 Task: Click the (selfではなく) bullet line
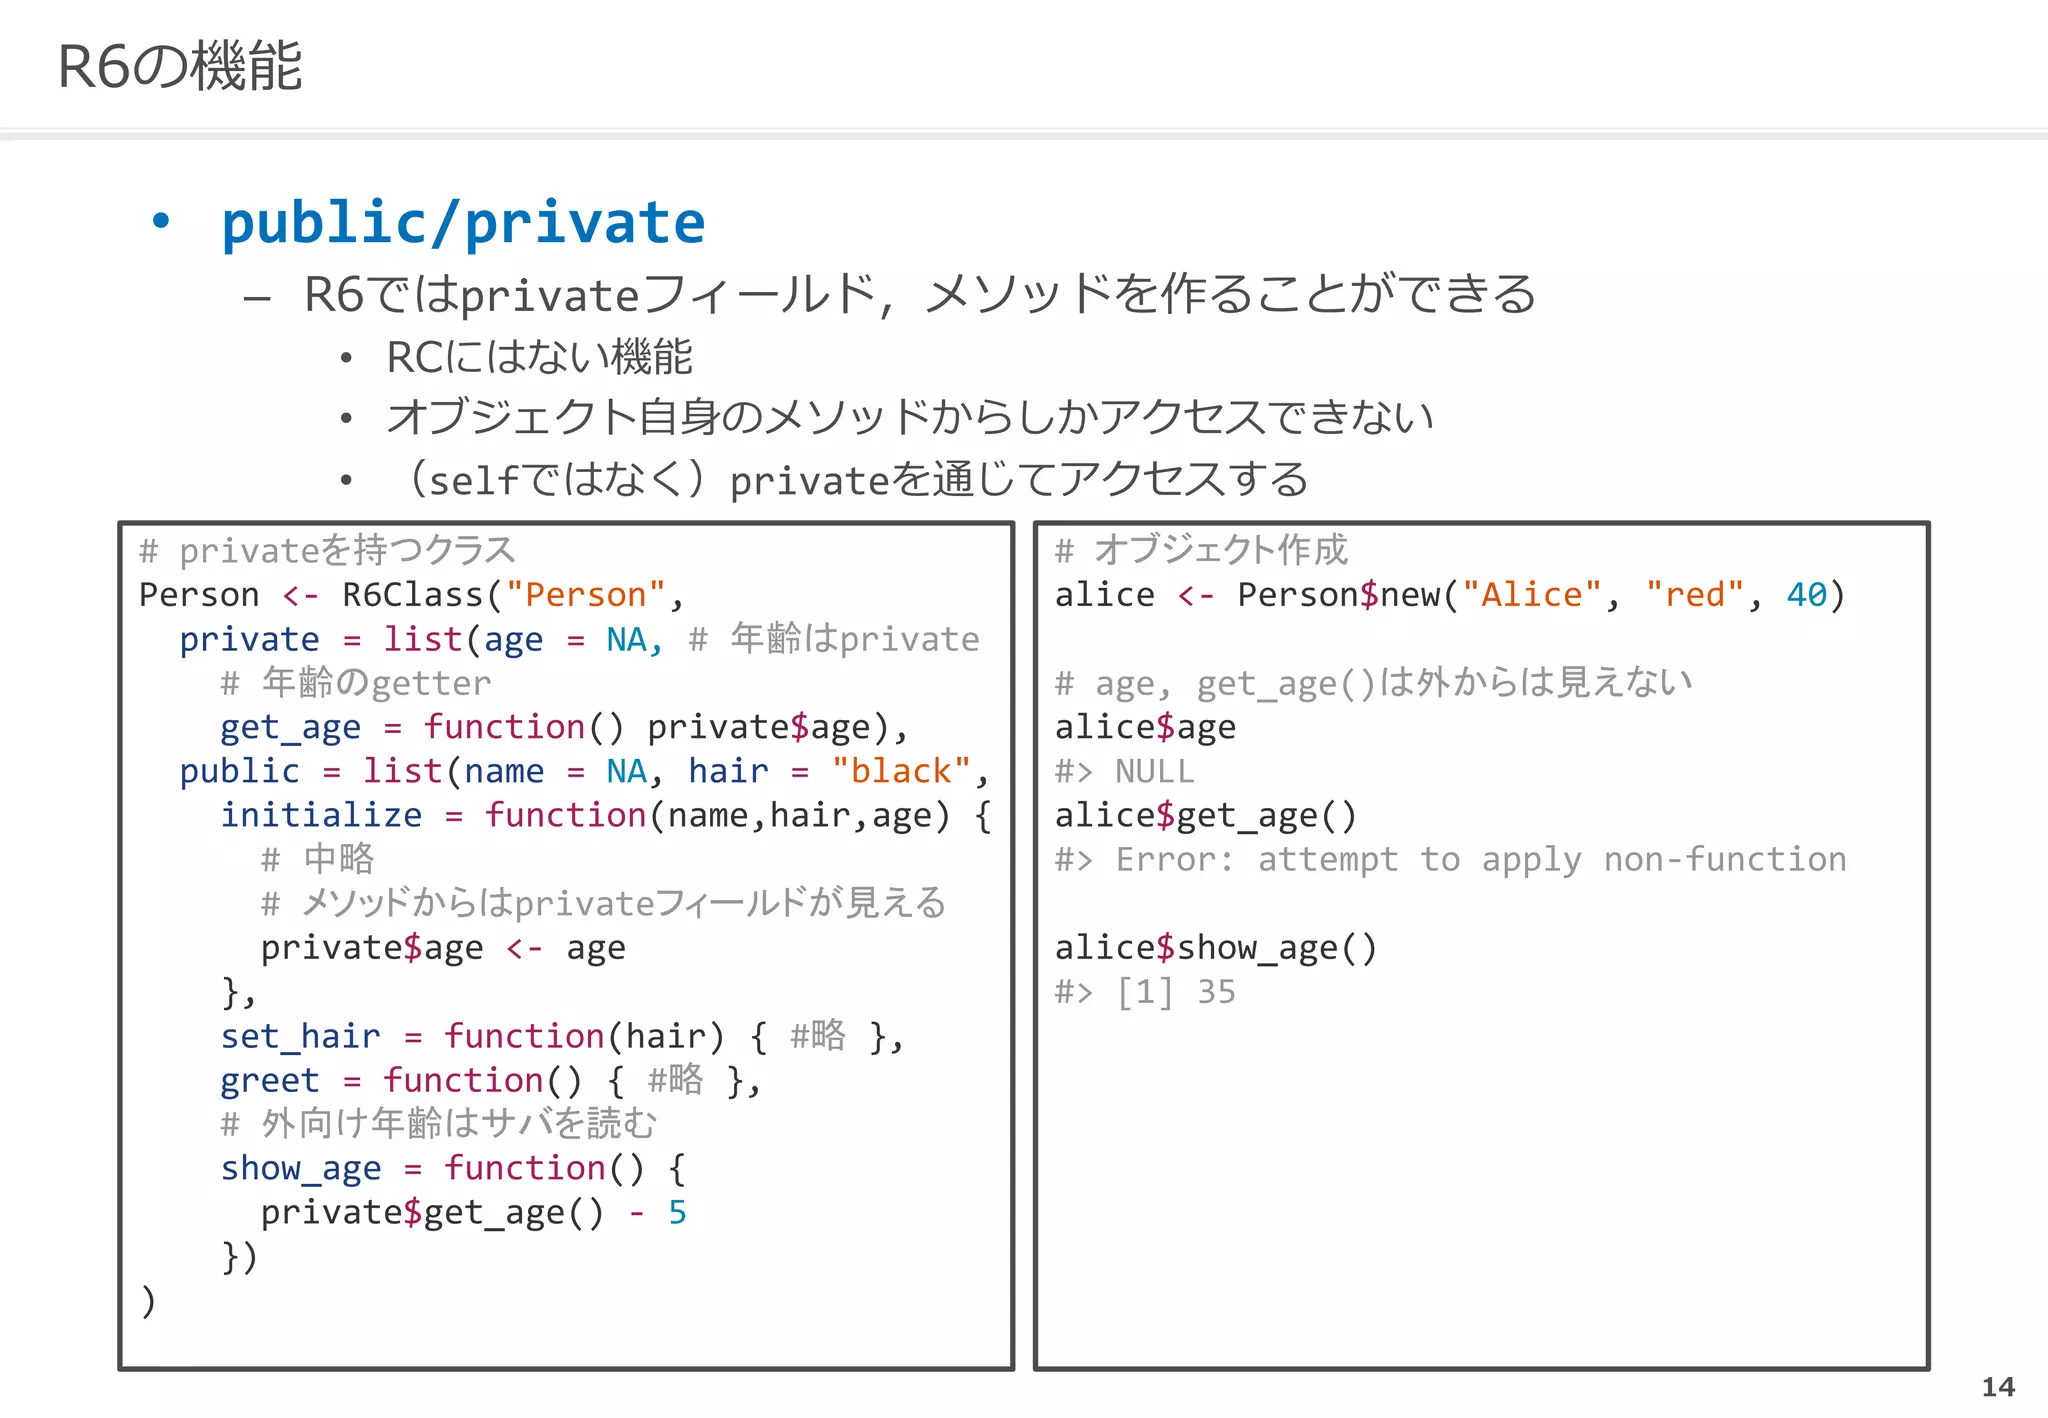[x=857, y=480]
